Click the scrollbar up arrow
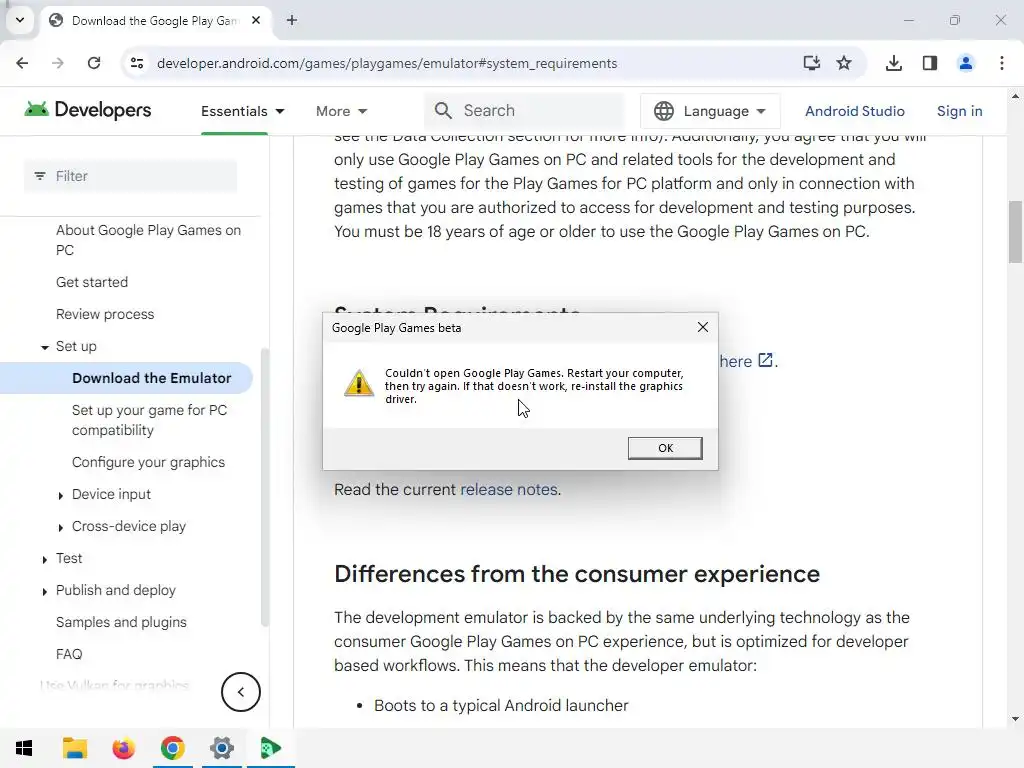1024x768 pixels. [1015, 96]
